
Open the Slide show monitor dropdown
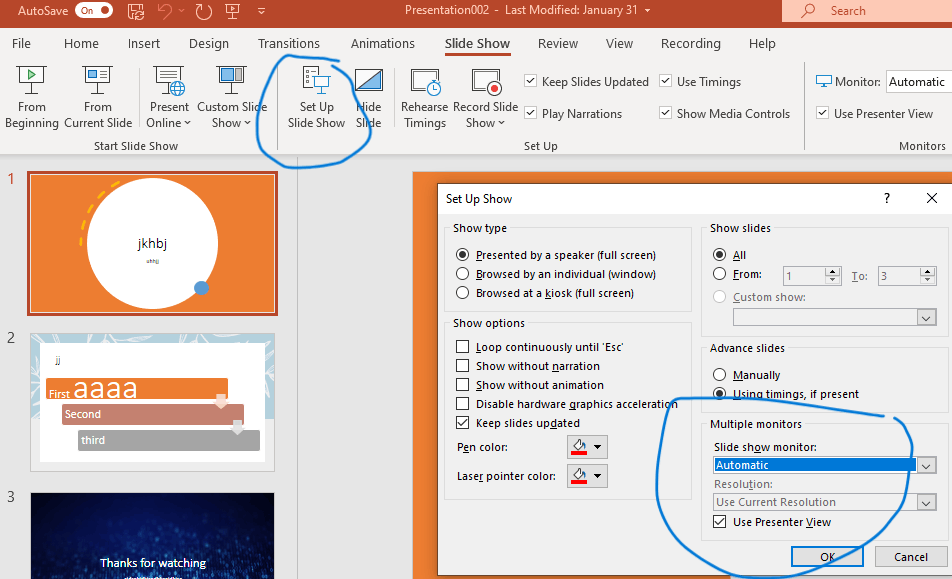927,465
